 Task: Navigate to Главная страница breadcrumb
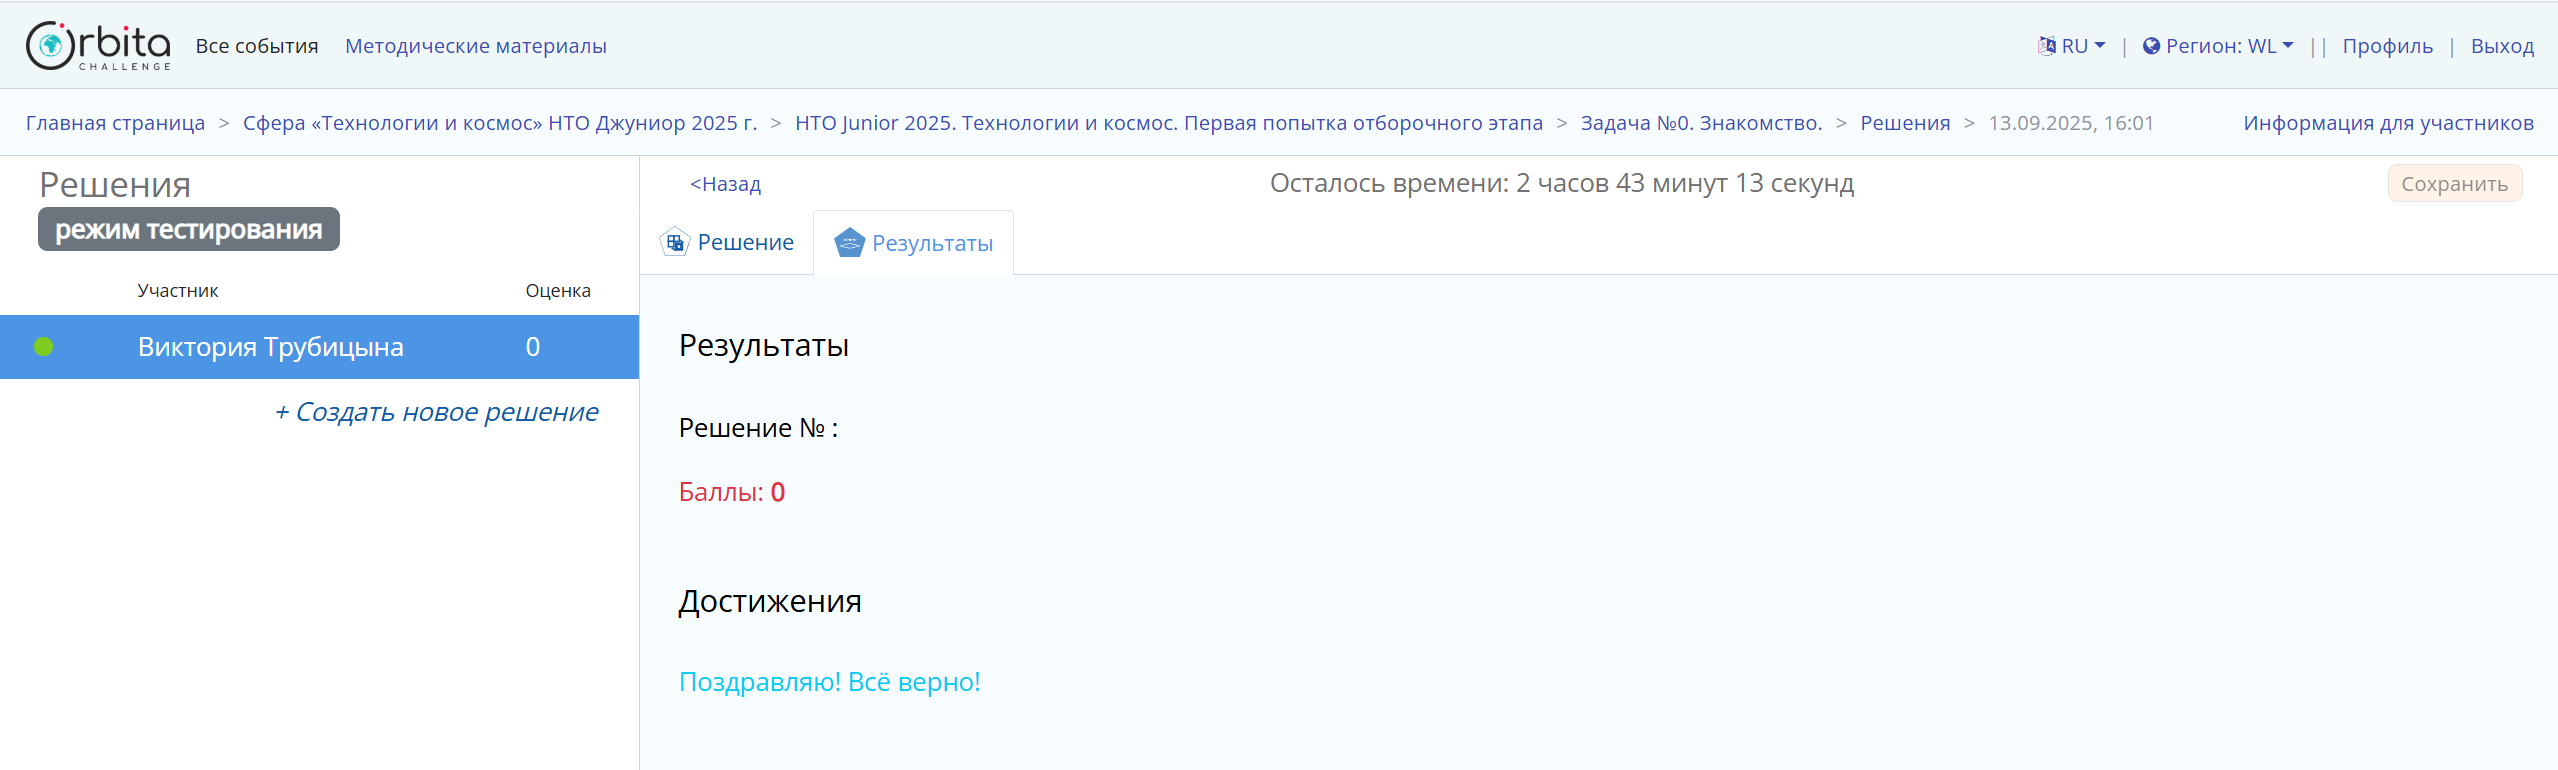(x=115, y=123)
